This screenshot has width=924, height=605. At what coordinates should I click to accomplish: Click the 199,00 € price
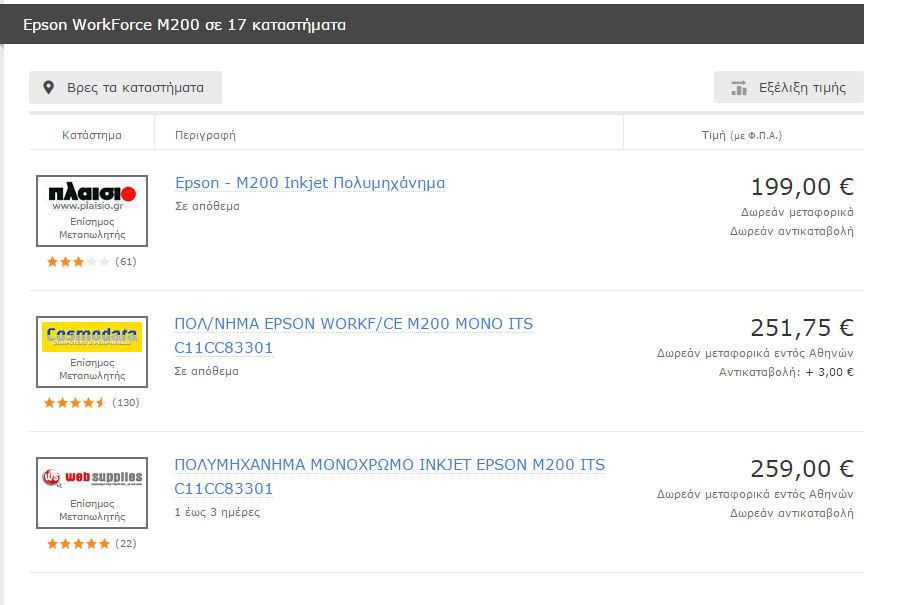tap(802, 187)
